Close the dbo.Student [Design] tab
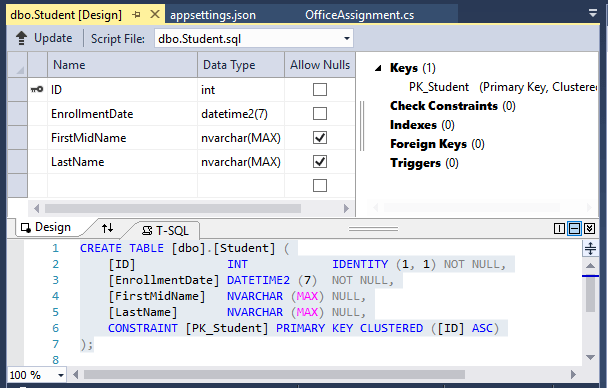The width and height of the screenshot is (608, 388). [155, 14]
